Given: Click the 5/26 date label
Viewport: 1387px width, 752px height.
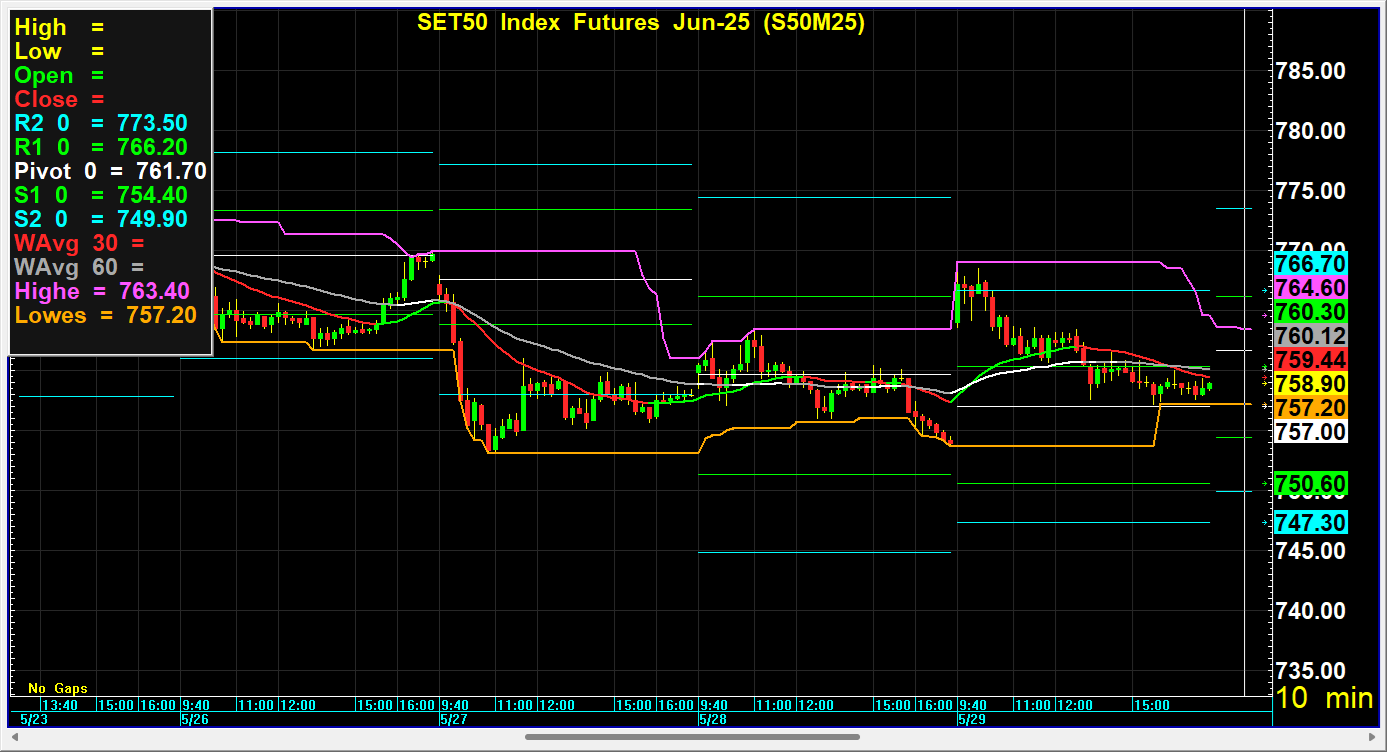Looking at the screenshot, I should click(195, 719).
